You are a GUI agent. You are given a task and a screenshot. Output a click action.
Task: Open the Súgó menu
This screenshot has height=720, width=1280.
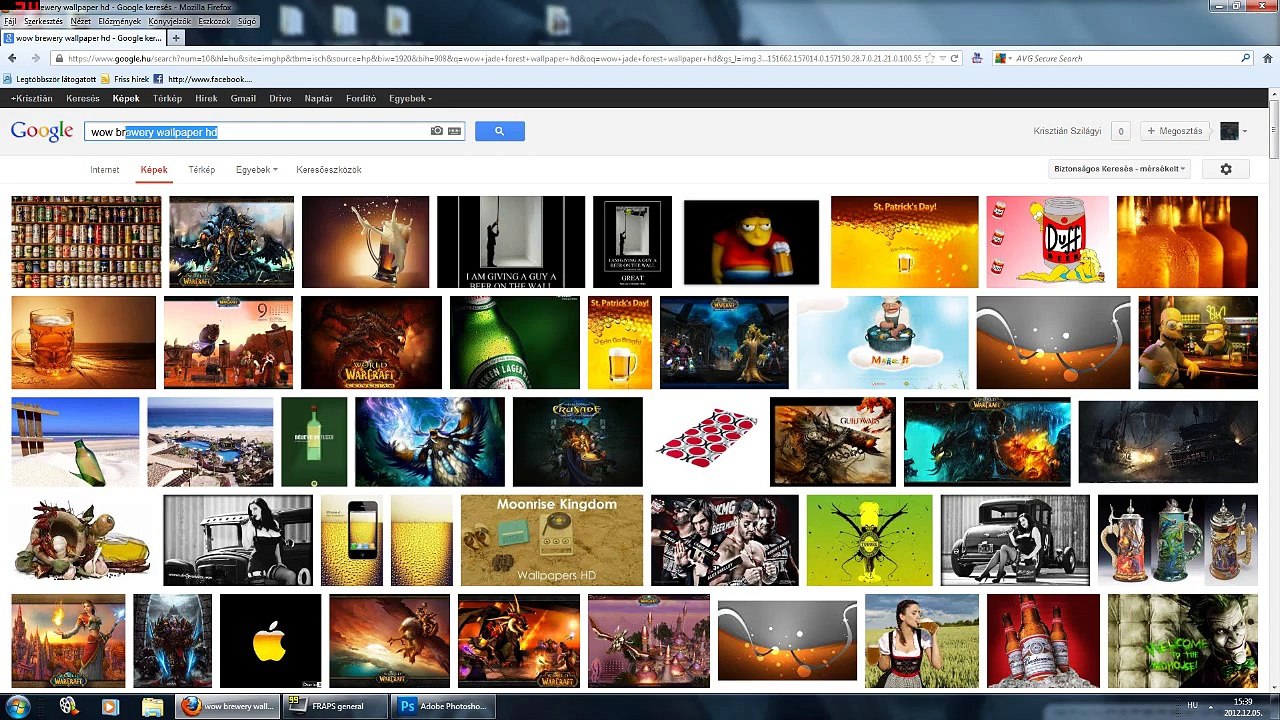pos(247,21)
